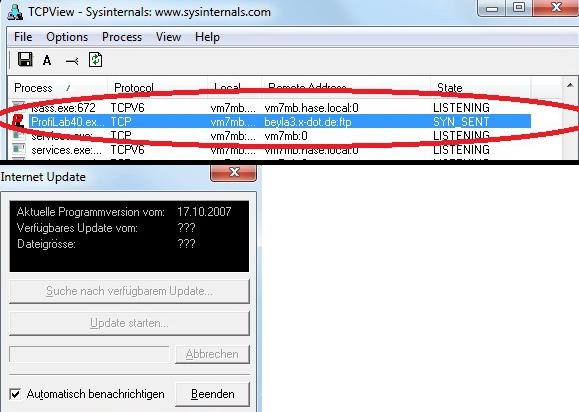Viewport: 579px width, 412px height.
Task: Click the update download progress bar
Action: point(89,354)
